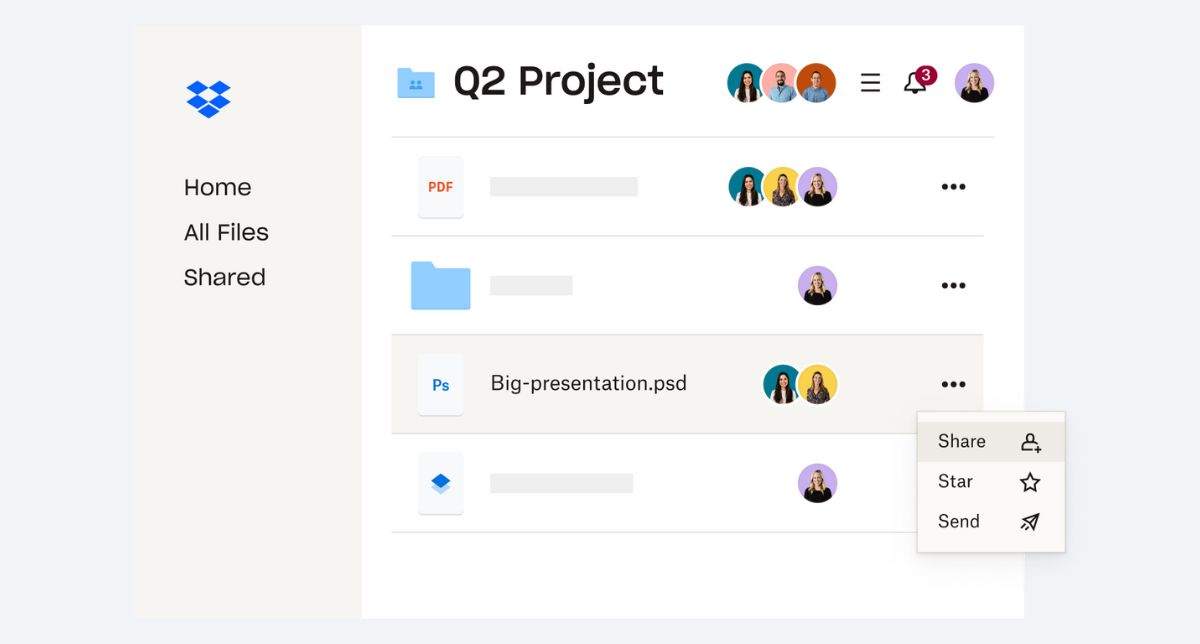The height and width of the screenshot is (644, 1200).
Task: Go to Home in the sidebar
Action: (x=217, y=188)
